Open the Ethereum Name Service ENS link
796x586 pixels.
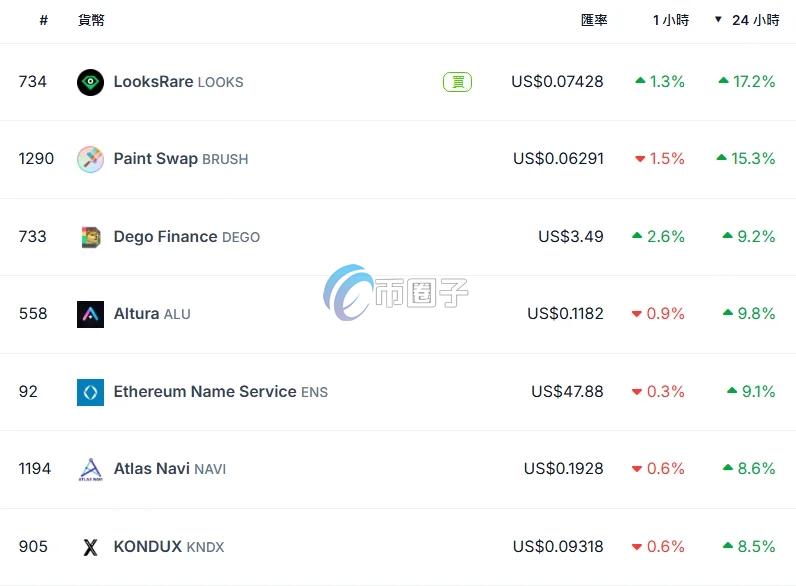220,392
